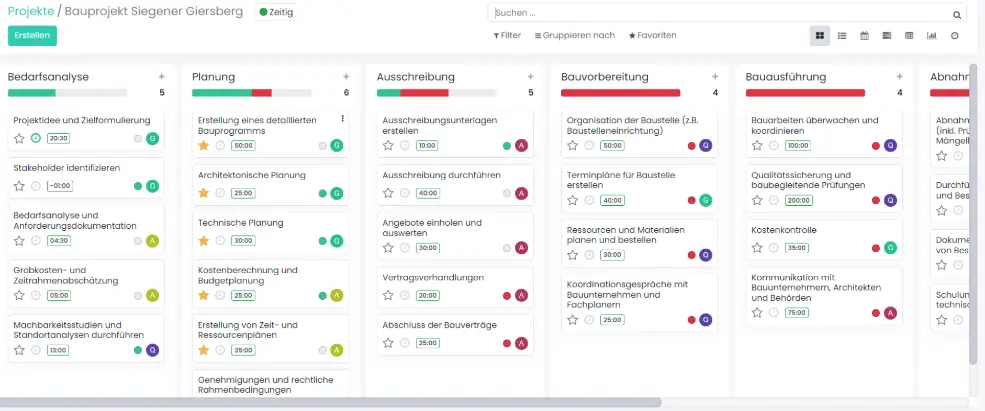Open assignee avatar G on Kostenkontrolle card

[891, 248]
